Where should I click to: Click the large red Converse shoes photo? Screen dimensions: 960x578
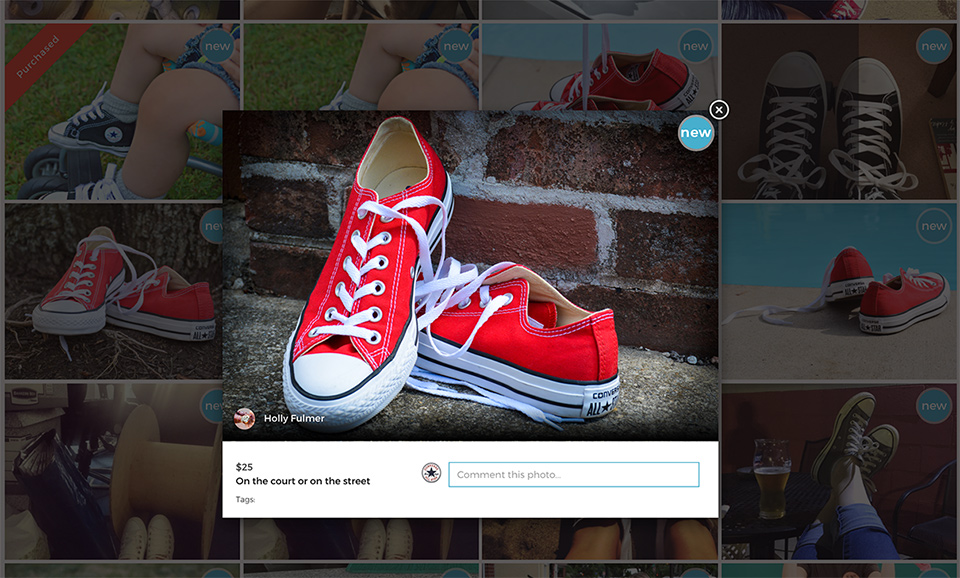(470, 276)
